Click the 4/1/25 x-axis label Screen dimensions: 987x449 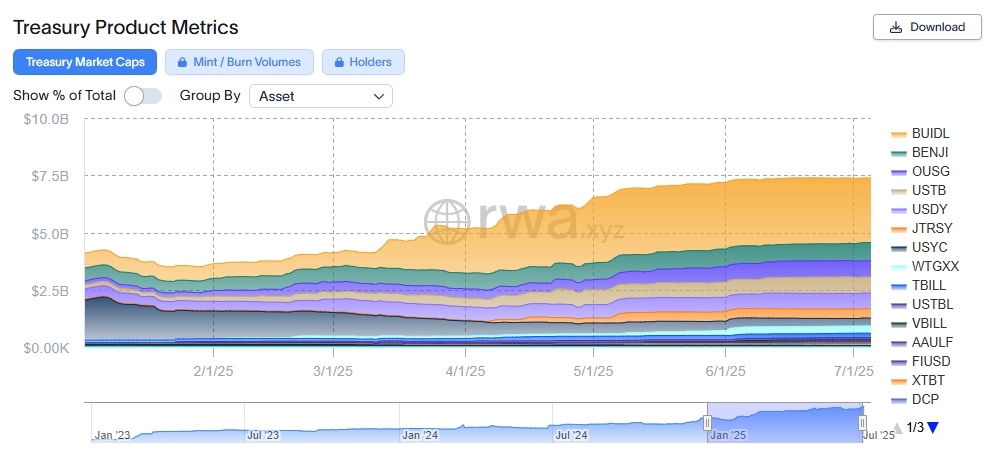point(465,372)
